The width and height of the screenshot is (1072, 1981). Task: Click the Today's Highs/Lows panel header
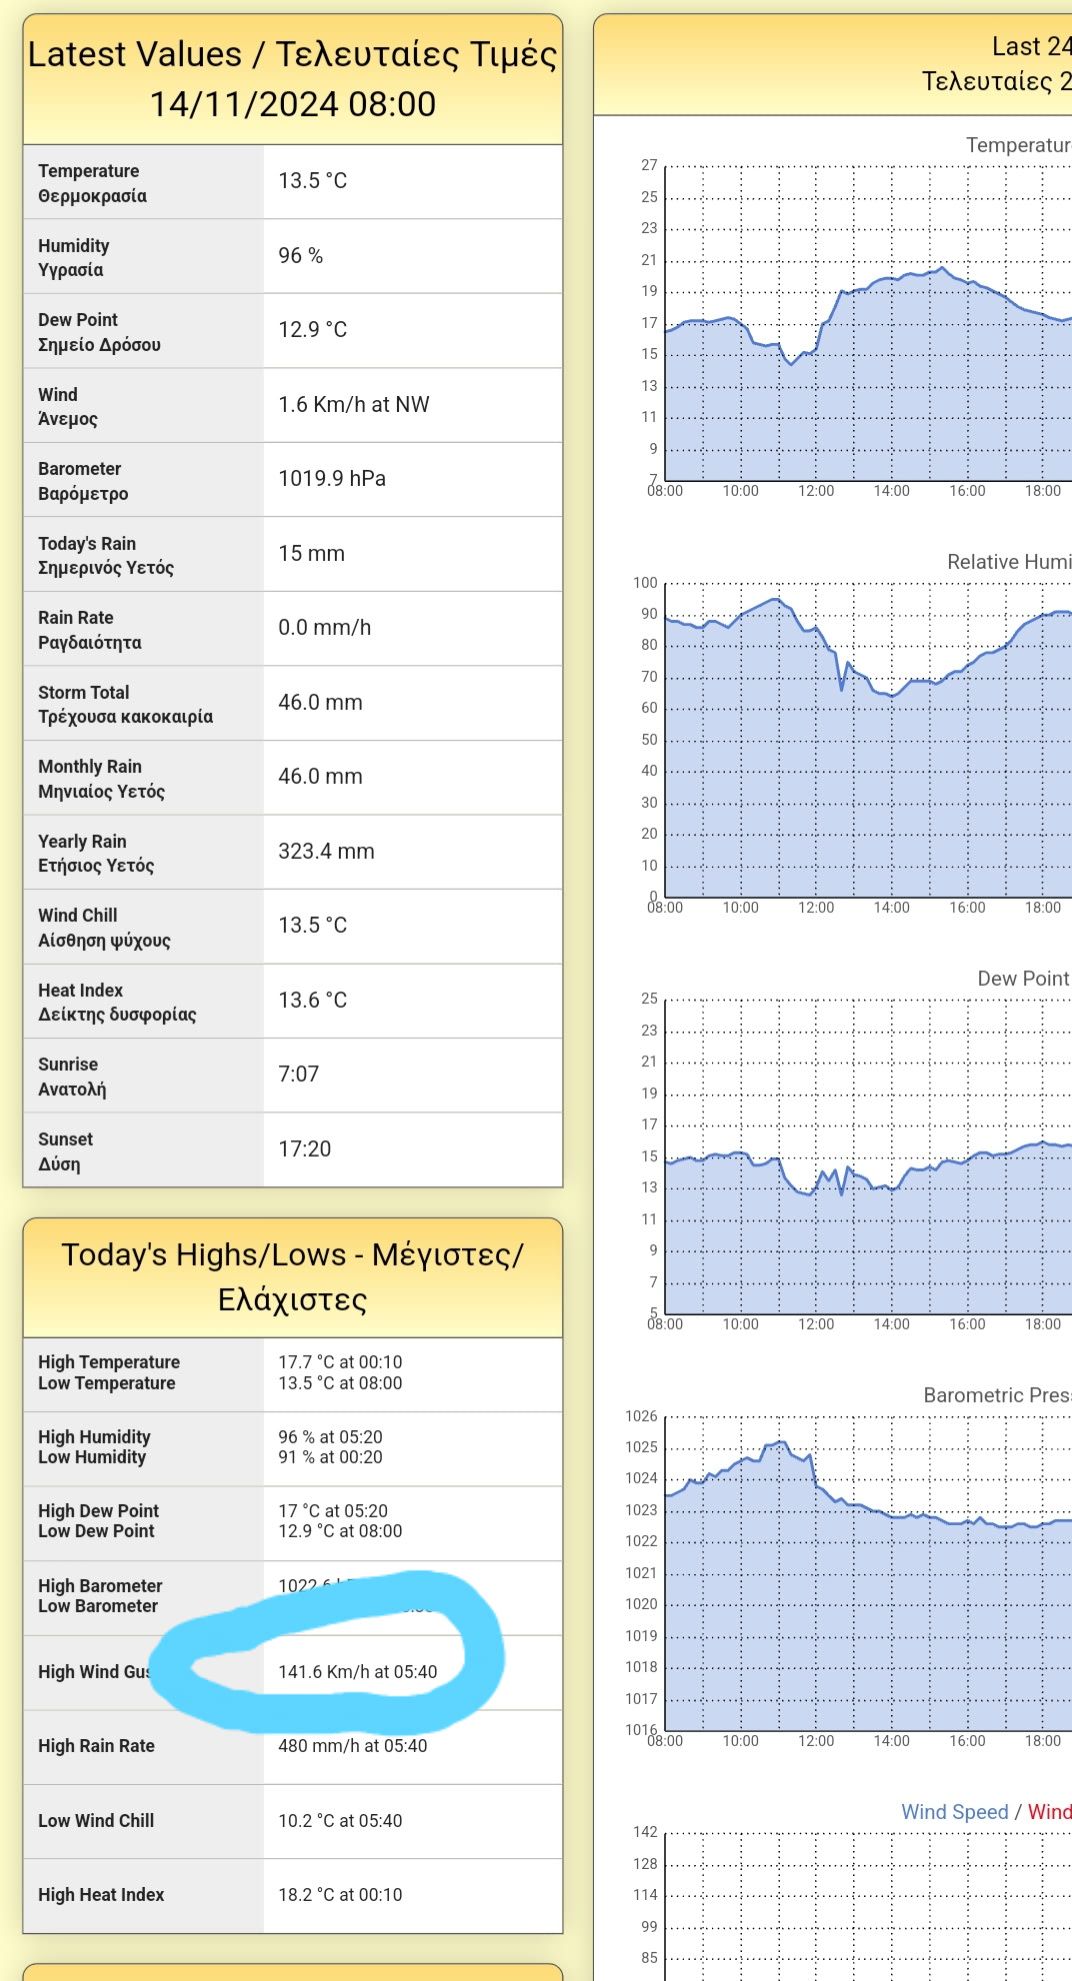[292, 1276]
